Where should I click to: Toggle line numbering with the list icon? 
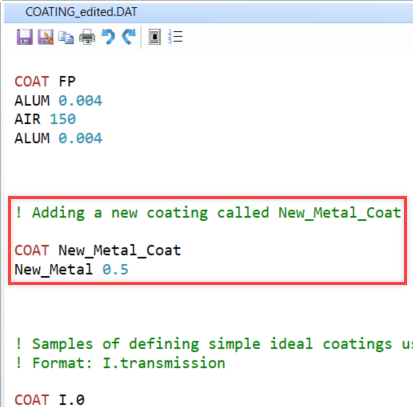pos(175,37)
